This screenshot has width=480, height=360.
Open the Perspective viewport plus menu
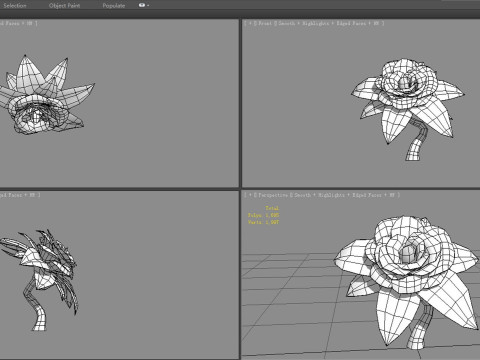(x=250, y=195)
